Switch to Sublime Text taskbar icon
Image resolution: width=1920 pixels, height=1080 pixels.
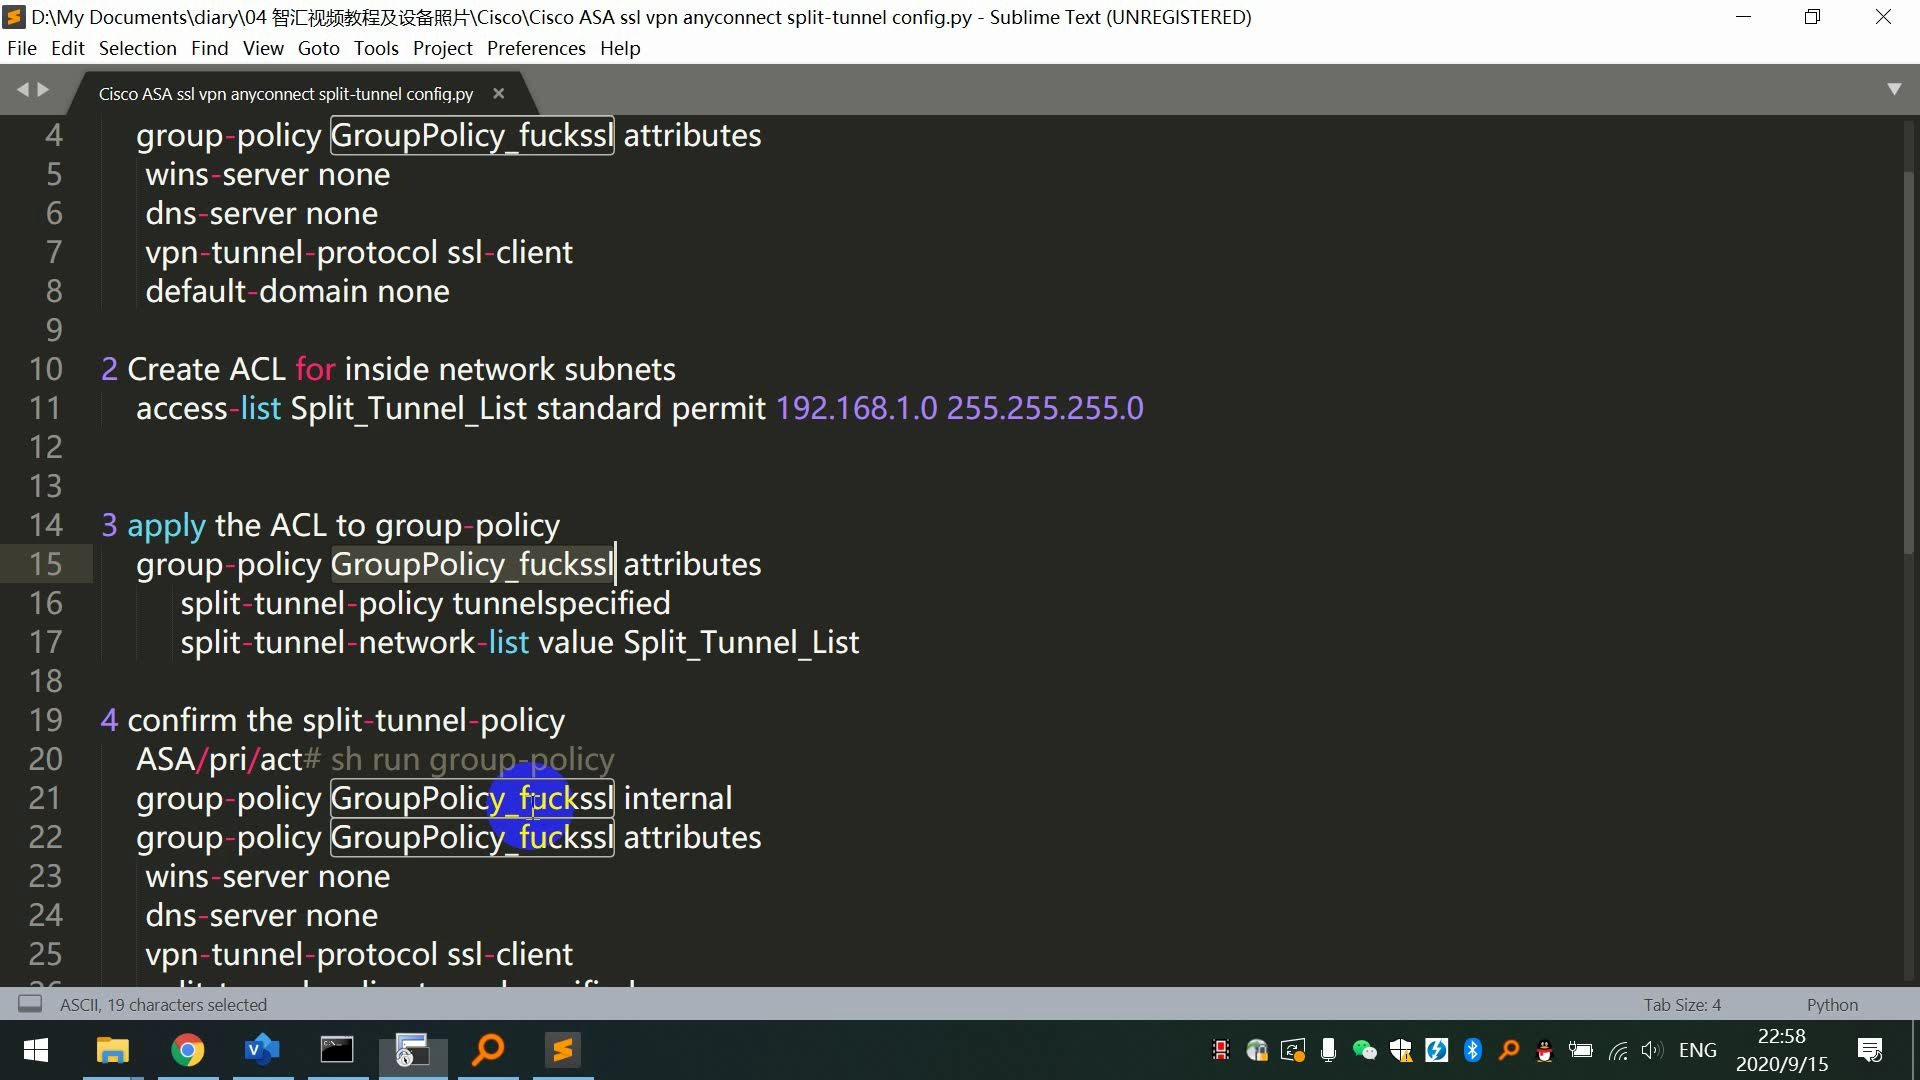(563, 1050)
